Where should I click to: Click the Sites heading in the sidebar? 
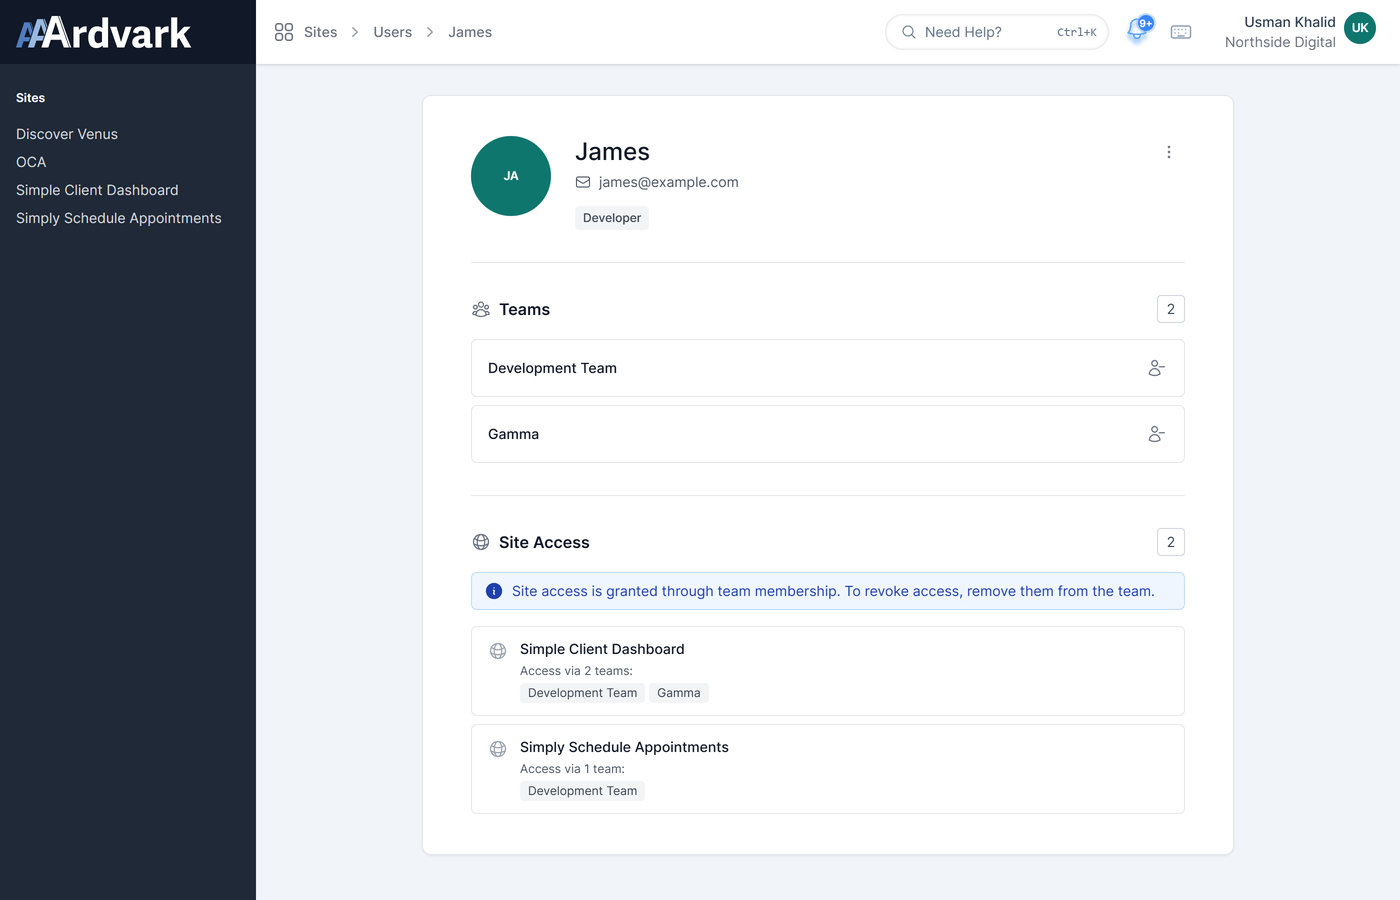point(30,98)
